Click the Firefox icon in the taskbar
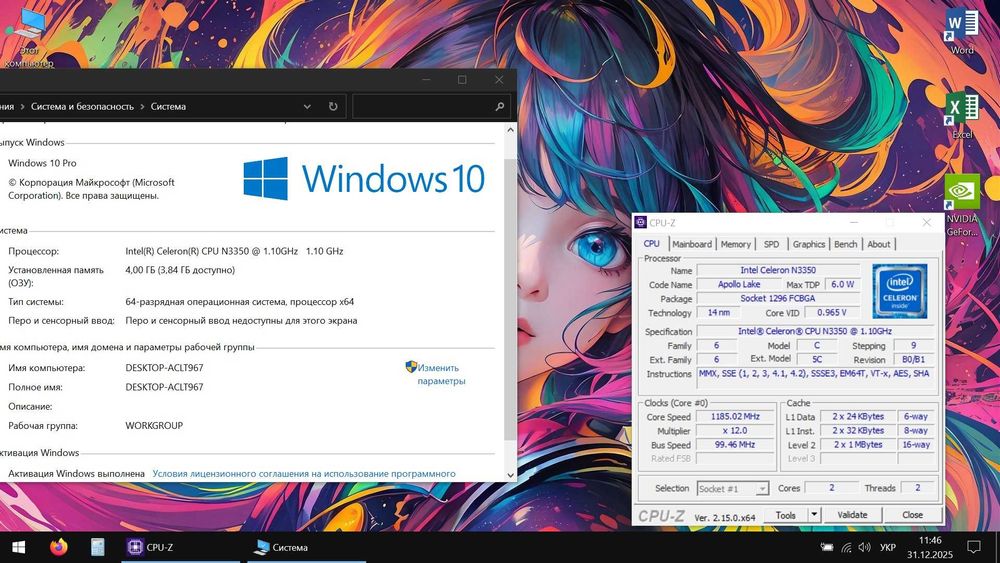The width and height of the screenshot is (1000, 563). pyautogui.click(x=58, y=547)
